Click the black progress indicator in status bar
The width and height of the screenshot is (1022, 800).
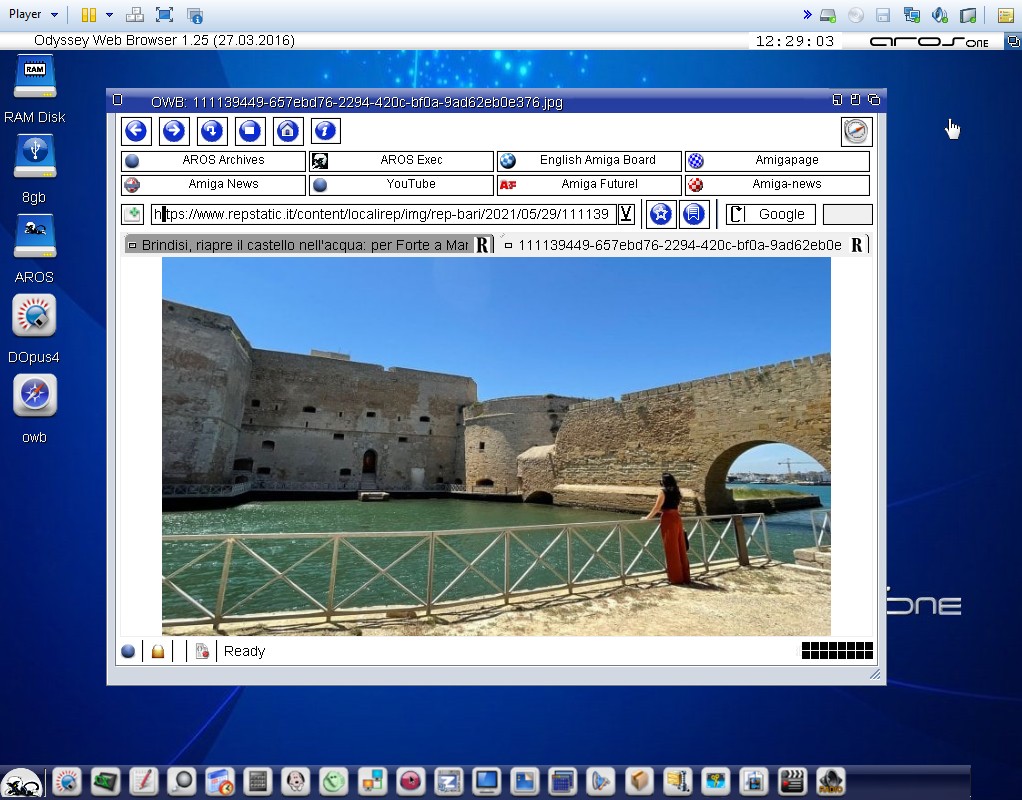pyautogui.click(x=837, y=651)
